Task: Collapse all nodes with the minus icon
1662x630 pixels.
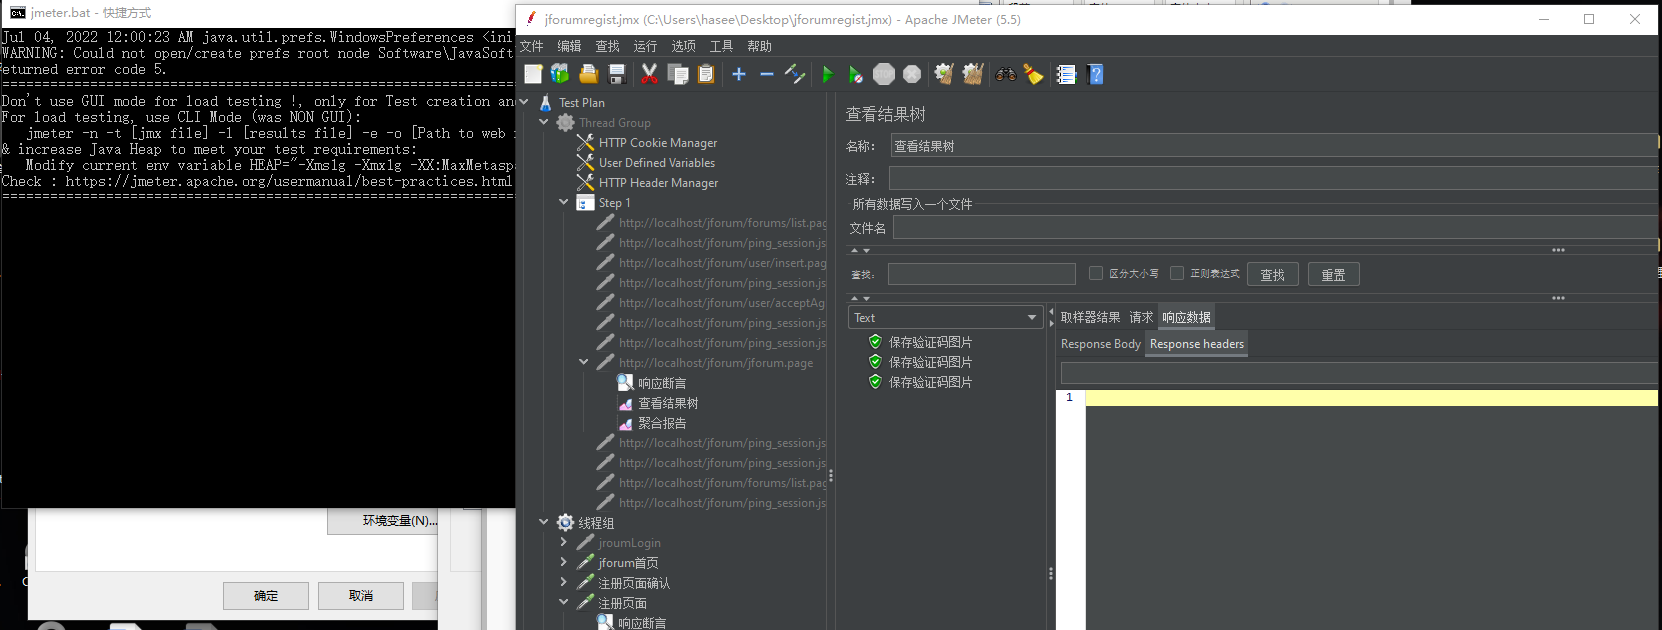Action: pos(767,74)
